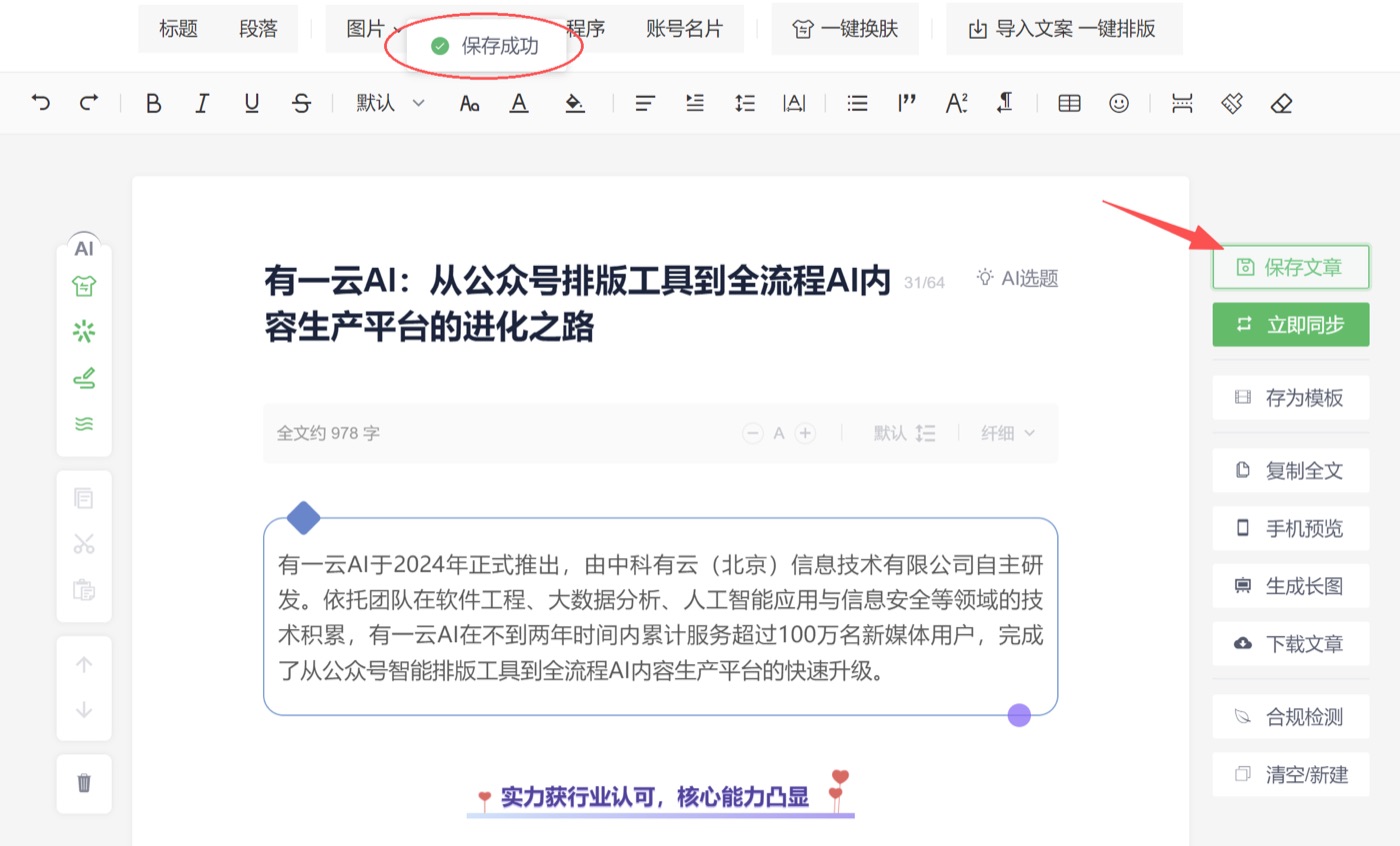This screenshot has width=1400, height=846.
Task: Click the blue diamond handle on paragraph box
Action: pos(304,518)
